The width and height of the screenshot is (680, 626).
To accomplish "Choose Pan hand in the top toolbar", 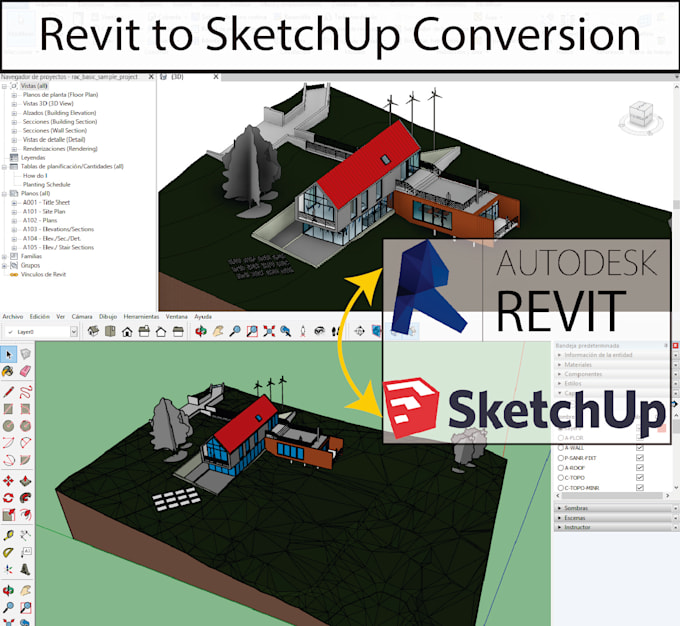I will pyautogui.click(x=218, y=331).
